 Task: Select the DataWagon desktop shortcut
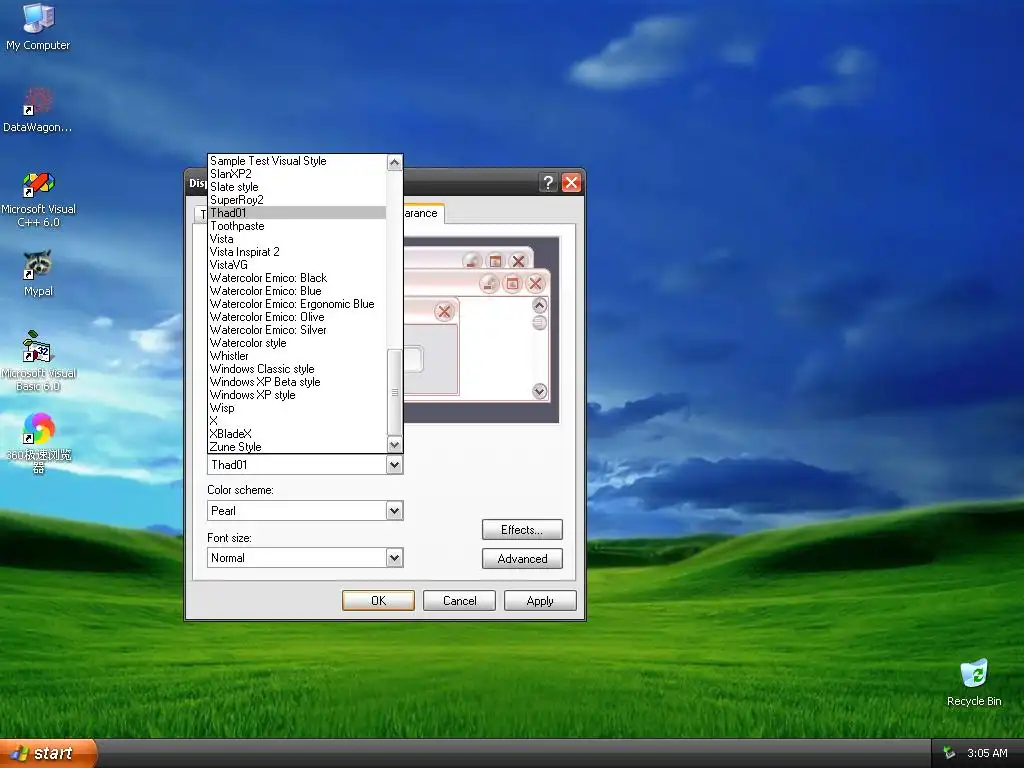tap(37, 109)
